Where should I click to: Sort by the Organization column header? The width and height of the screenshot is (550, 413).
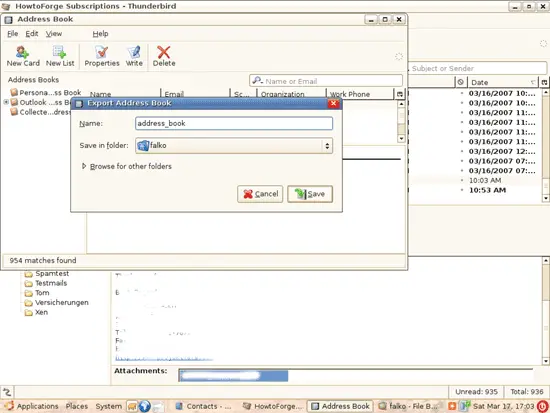tap(291, 94)
